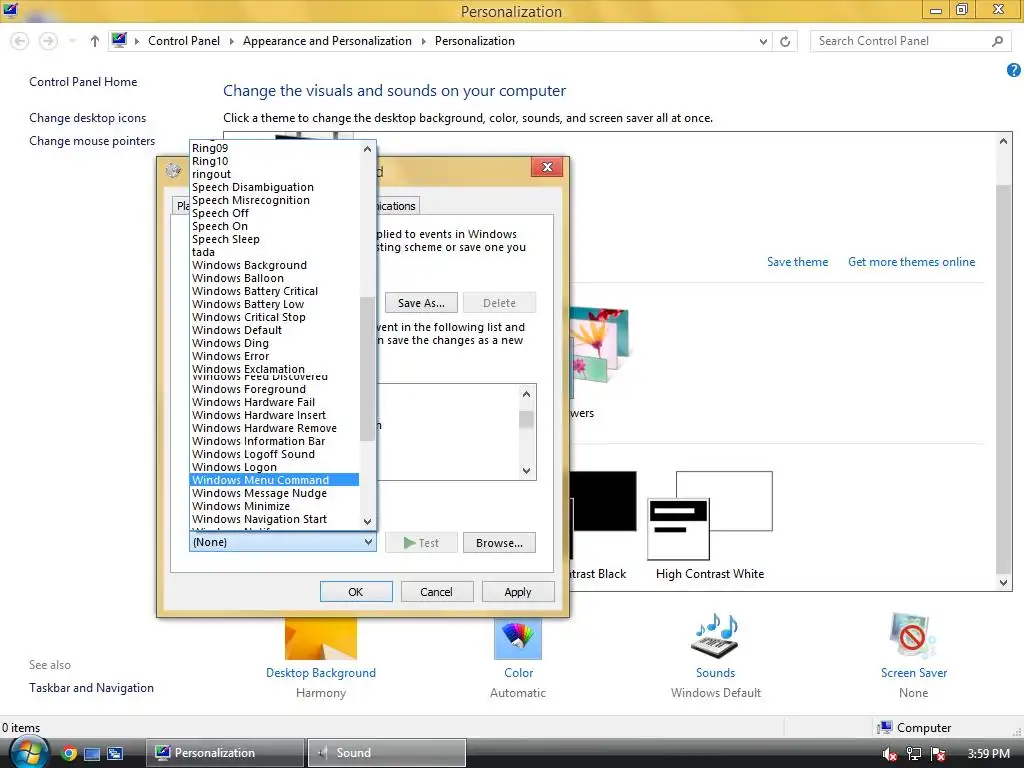This screenshot has height=768, width=1024.
Task: Pick tada sound
Action: pyautogui.click(x=274, y=251)
